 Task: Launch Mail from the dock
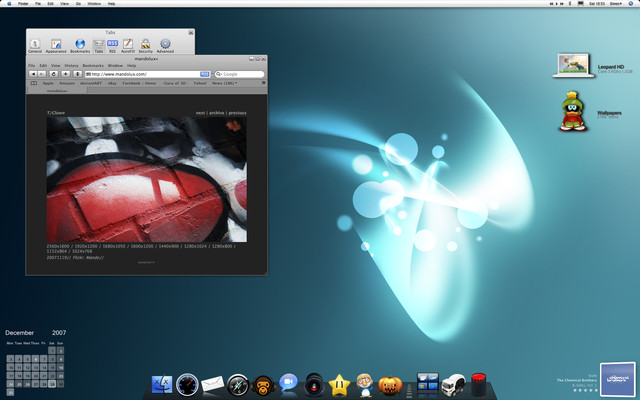(x=212, y=384)
